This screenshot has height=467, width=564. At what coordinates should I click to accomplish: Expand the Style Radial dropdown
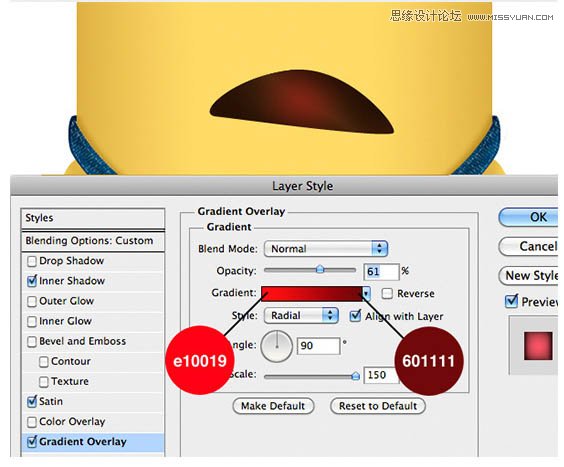[x=301, y=316]
